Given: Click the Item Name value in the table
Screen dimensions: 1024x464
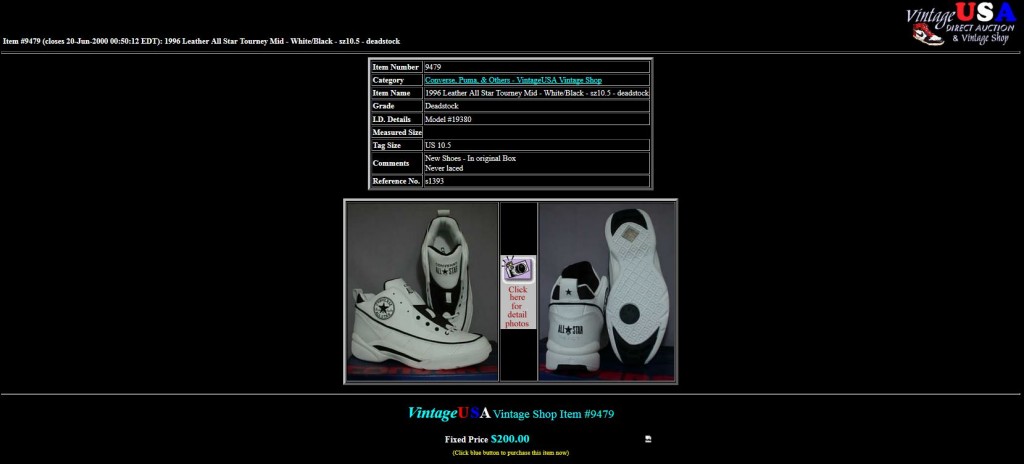Looking at the screenshot, I should coord(536,93).
